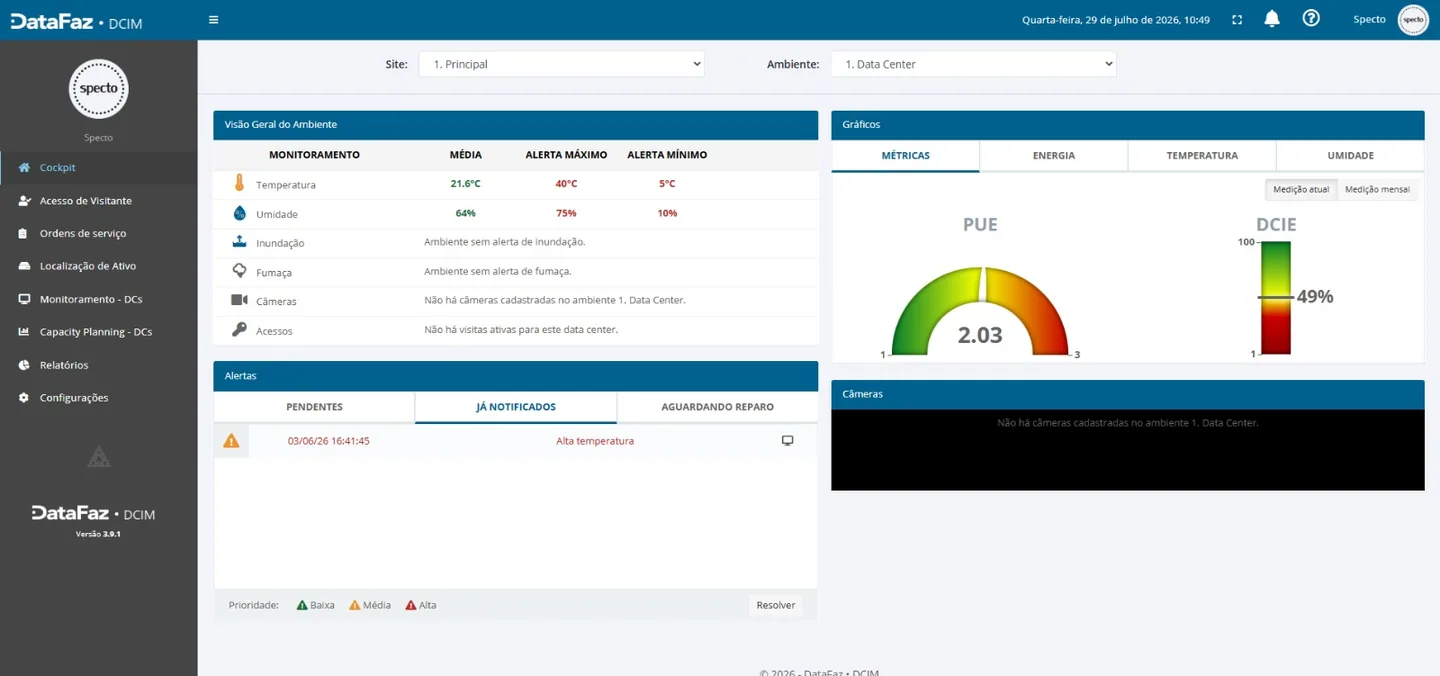1440x676 pixels.
Task: Click the 75% max humidity alert value
Action: pos(567,213)
